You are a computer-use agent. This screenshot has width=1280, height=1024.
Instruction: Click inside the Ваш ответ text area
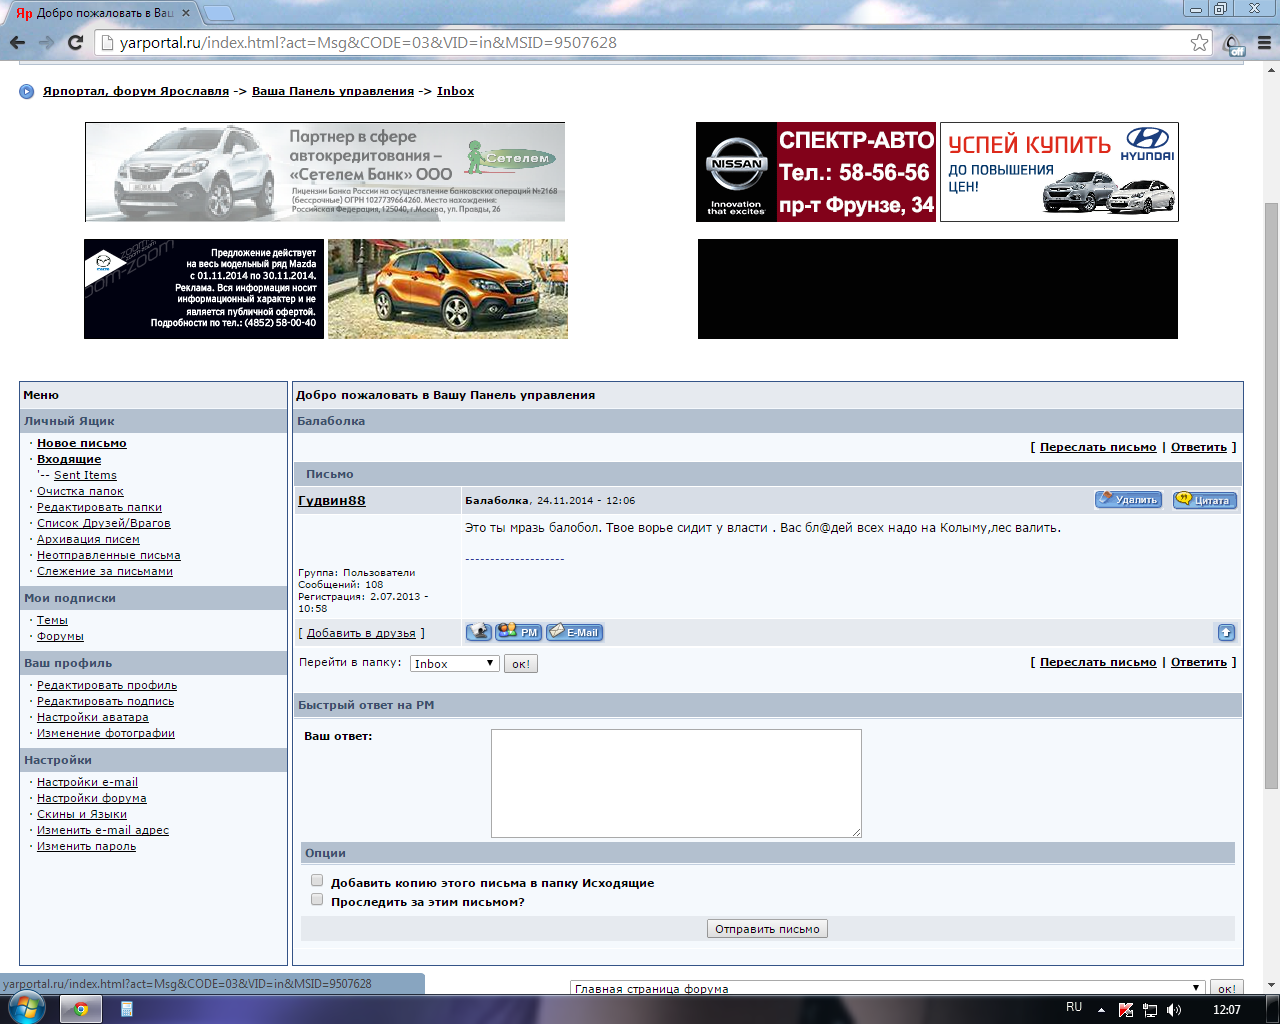click(676, 783)
